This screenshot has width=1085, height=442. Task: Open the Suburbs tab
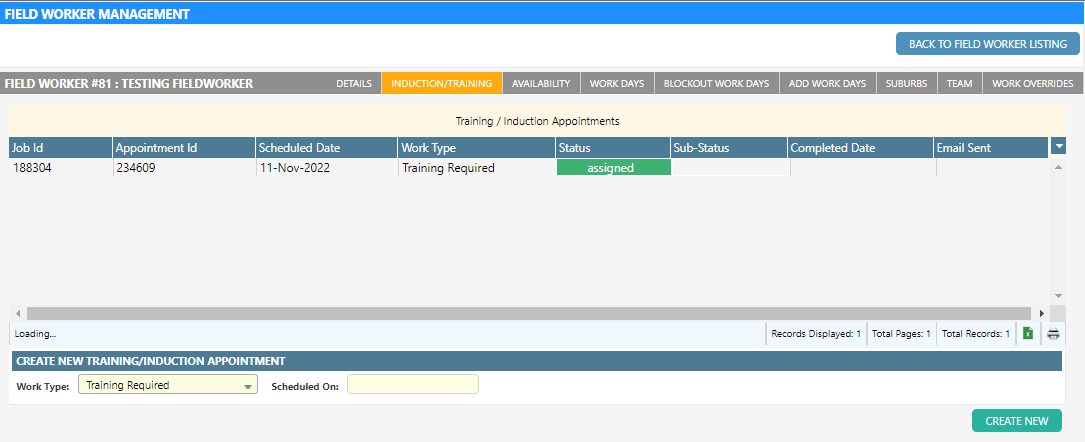(x=906, y=84)
